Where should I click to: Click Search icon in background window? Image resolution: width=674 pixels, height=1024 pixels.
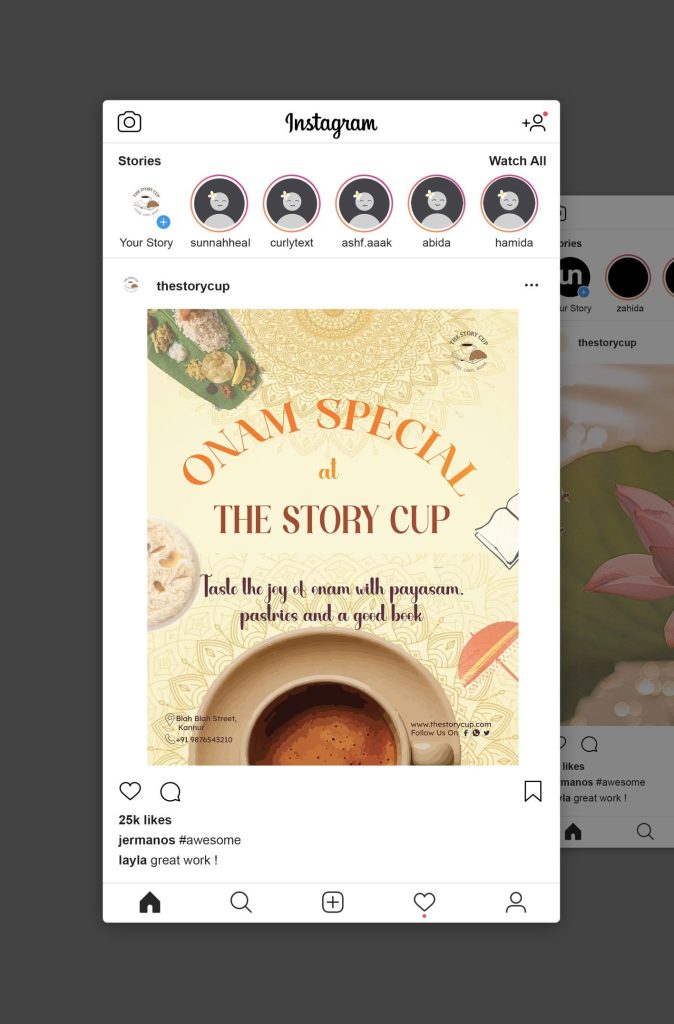pyautogui.click(x=645, y=831)
